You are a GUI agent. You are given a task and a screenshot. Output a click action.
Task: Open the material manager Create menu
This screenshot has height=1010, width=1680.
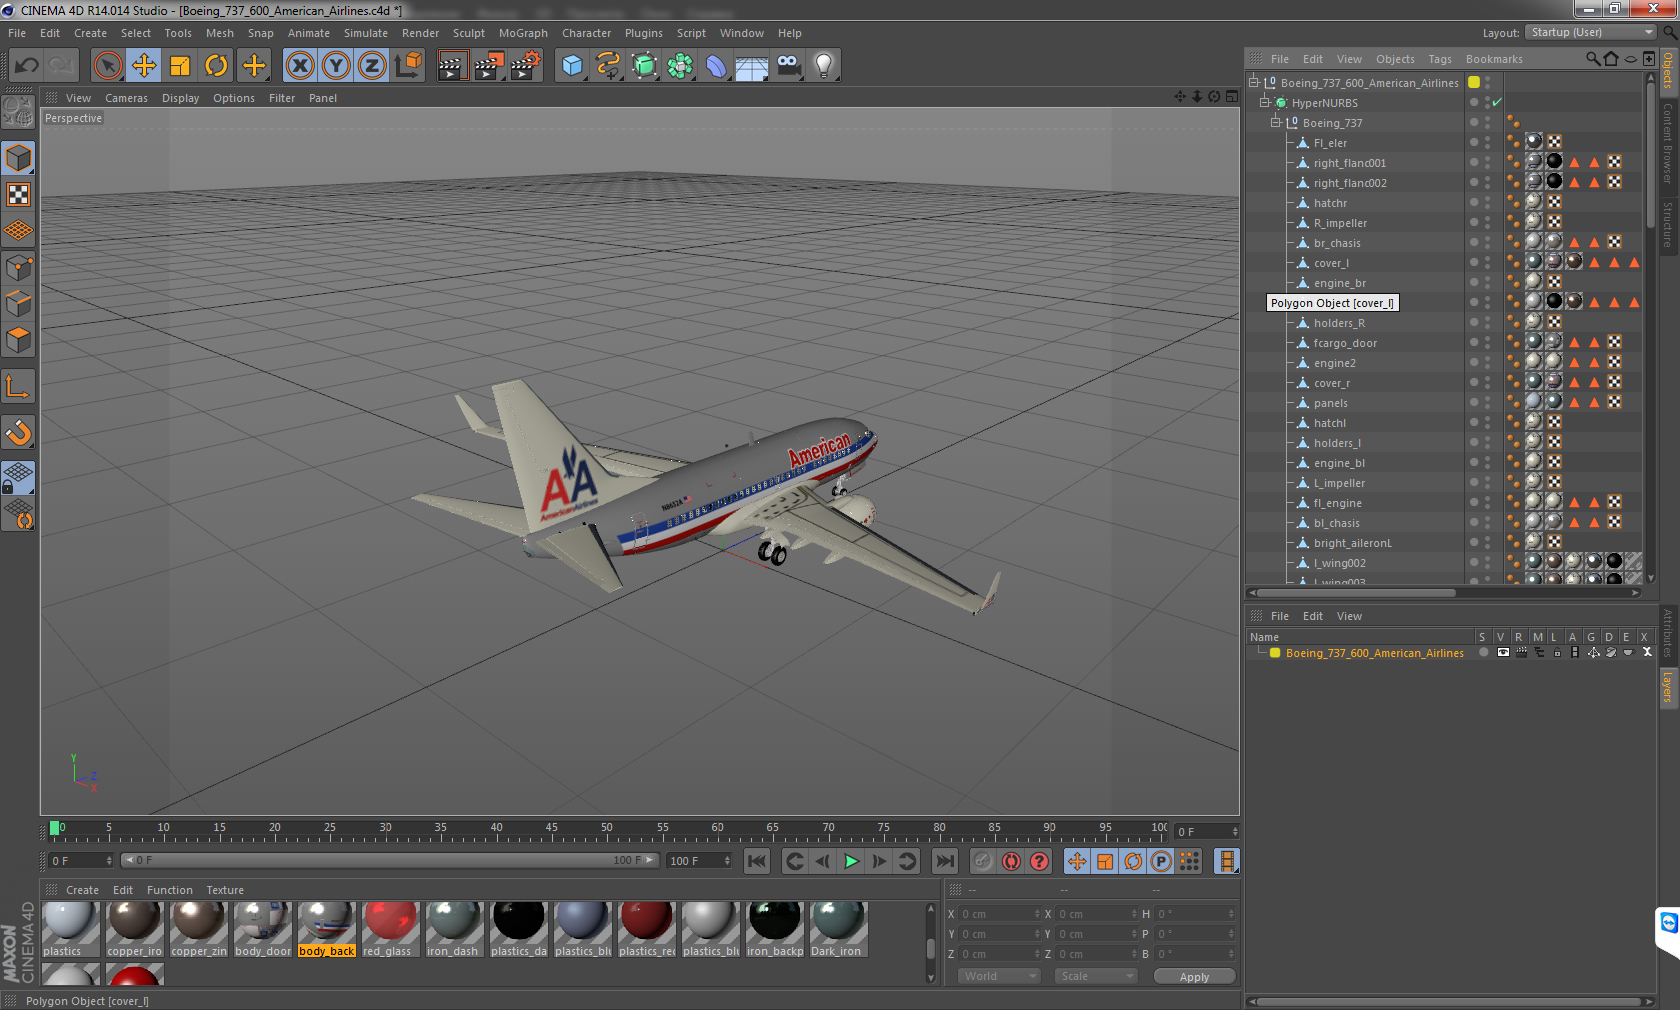82,890
